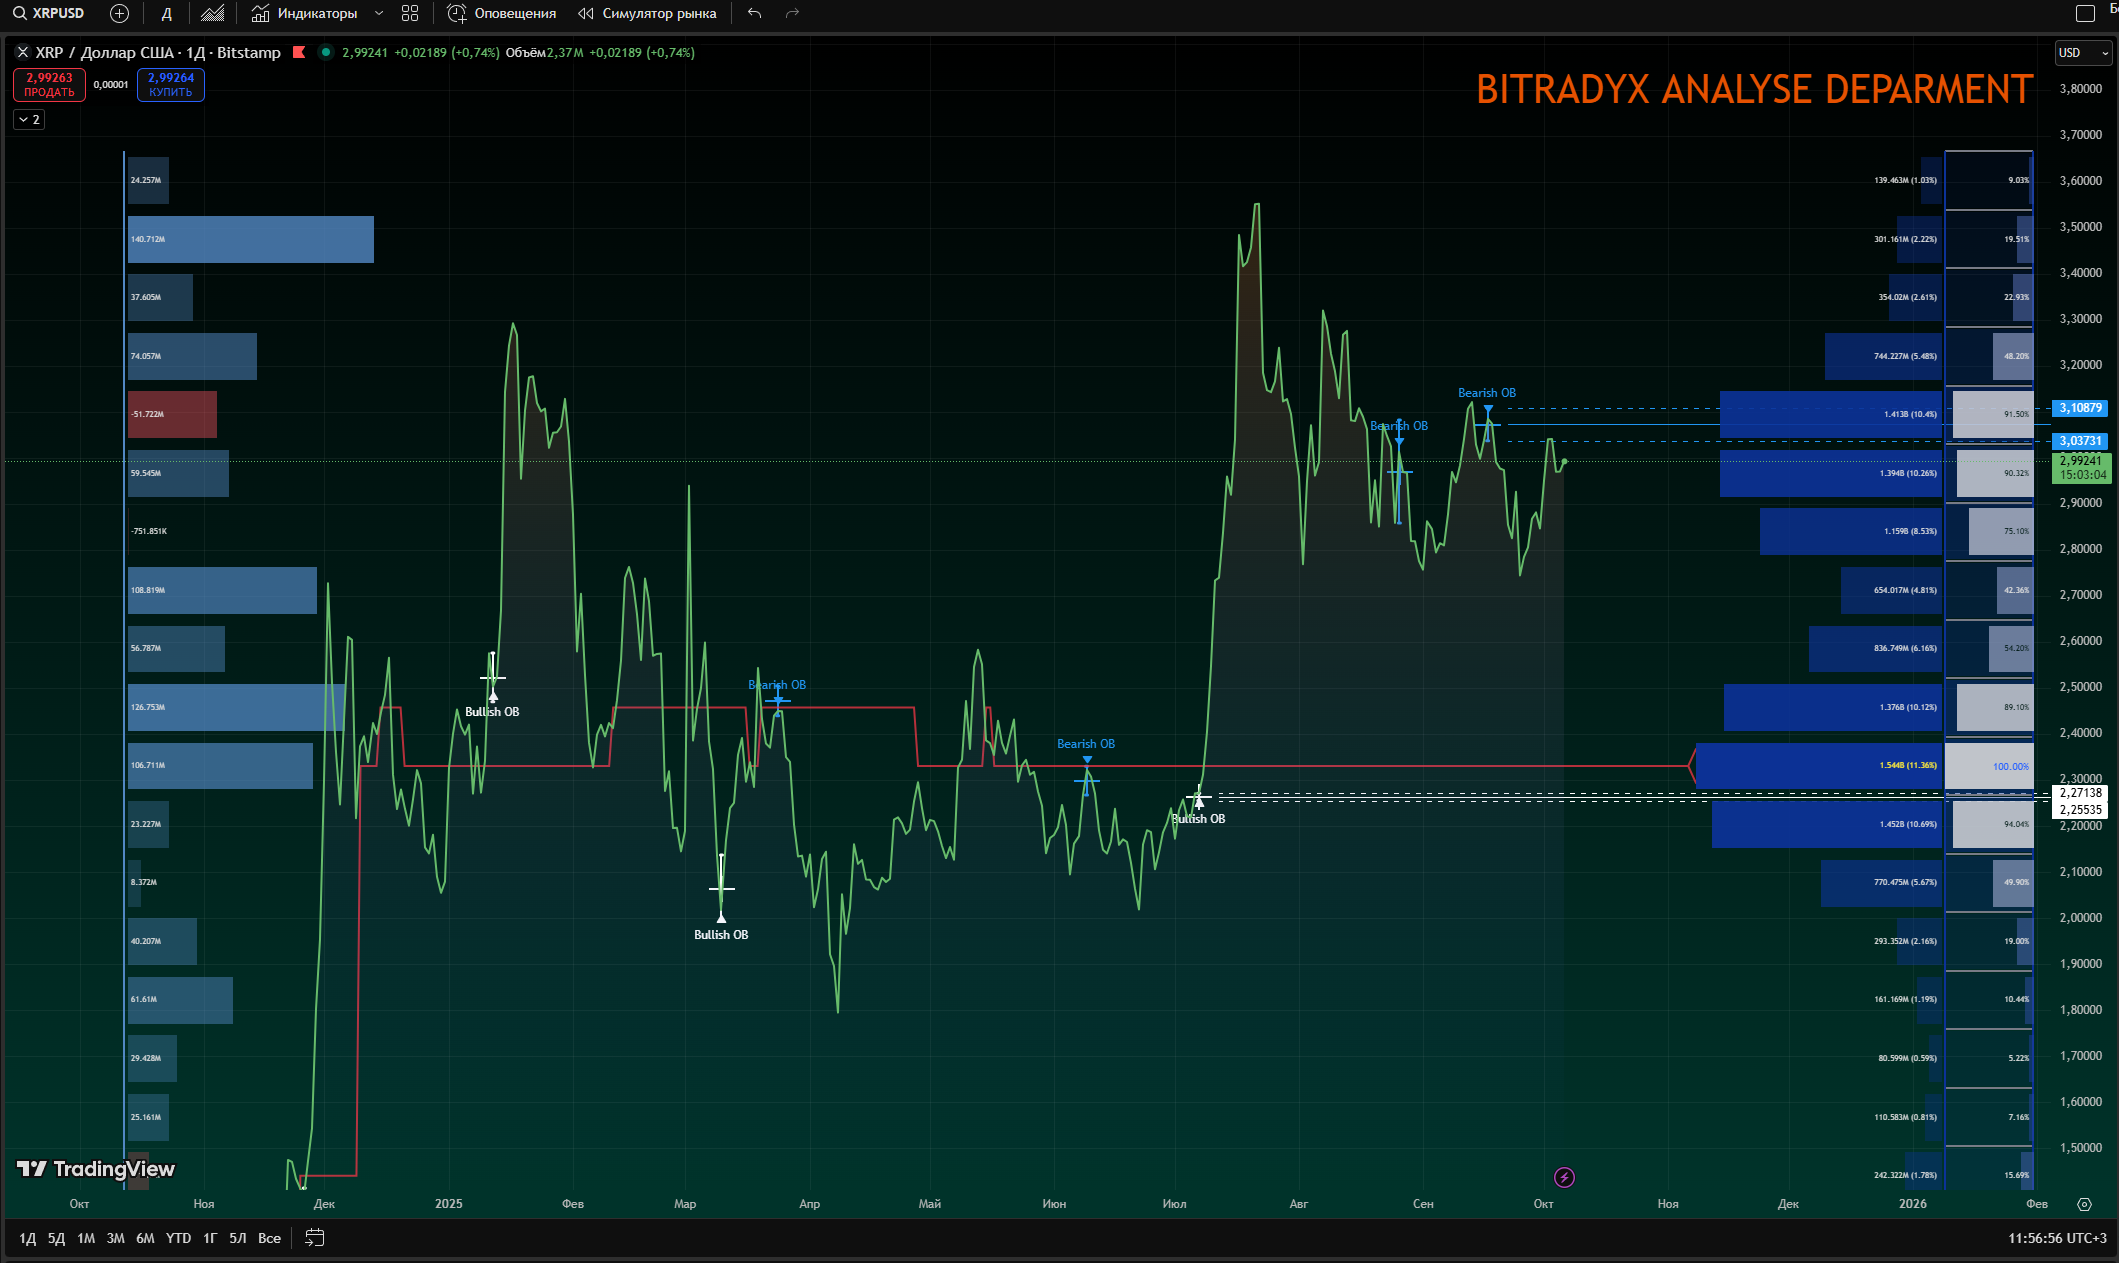This screenshot has width=2119, height=1263.
Task: Click the 3,10879 price label
Action: point(2080,408)
